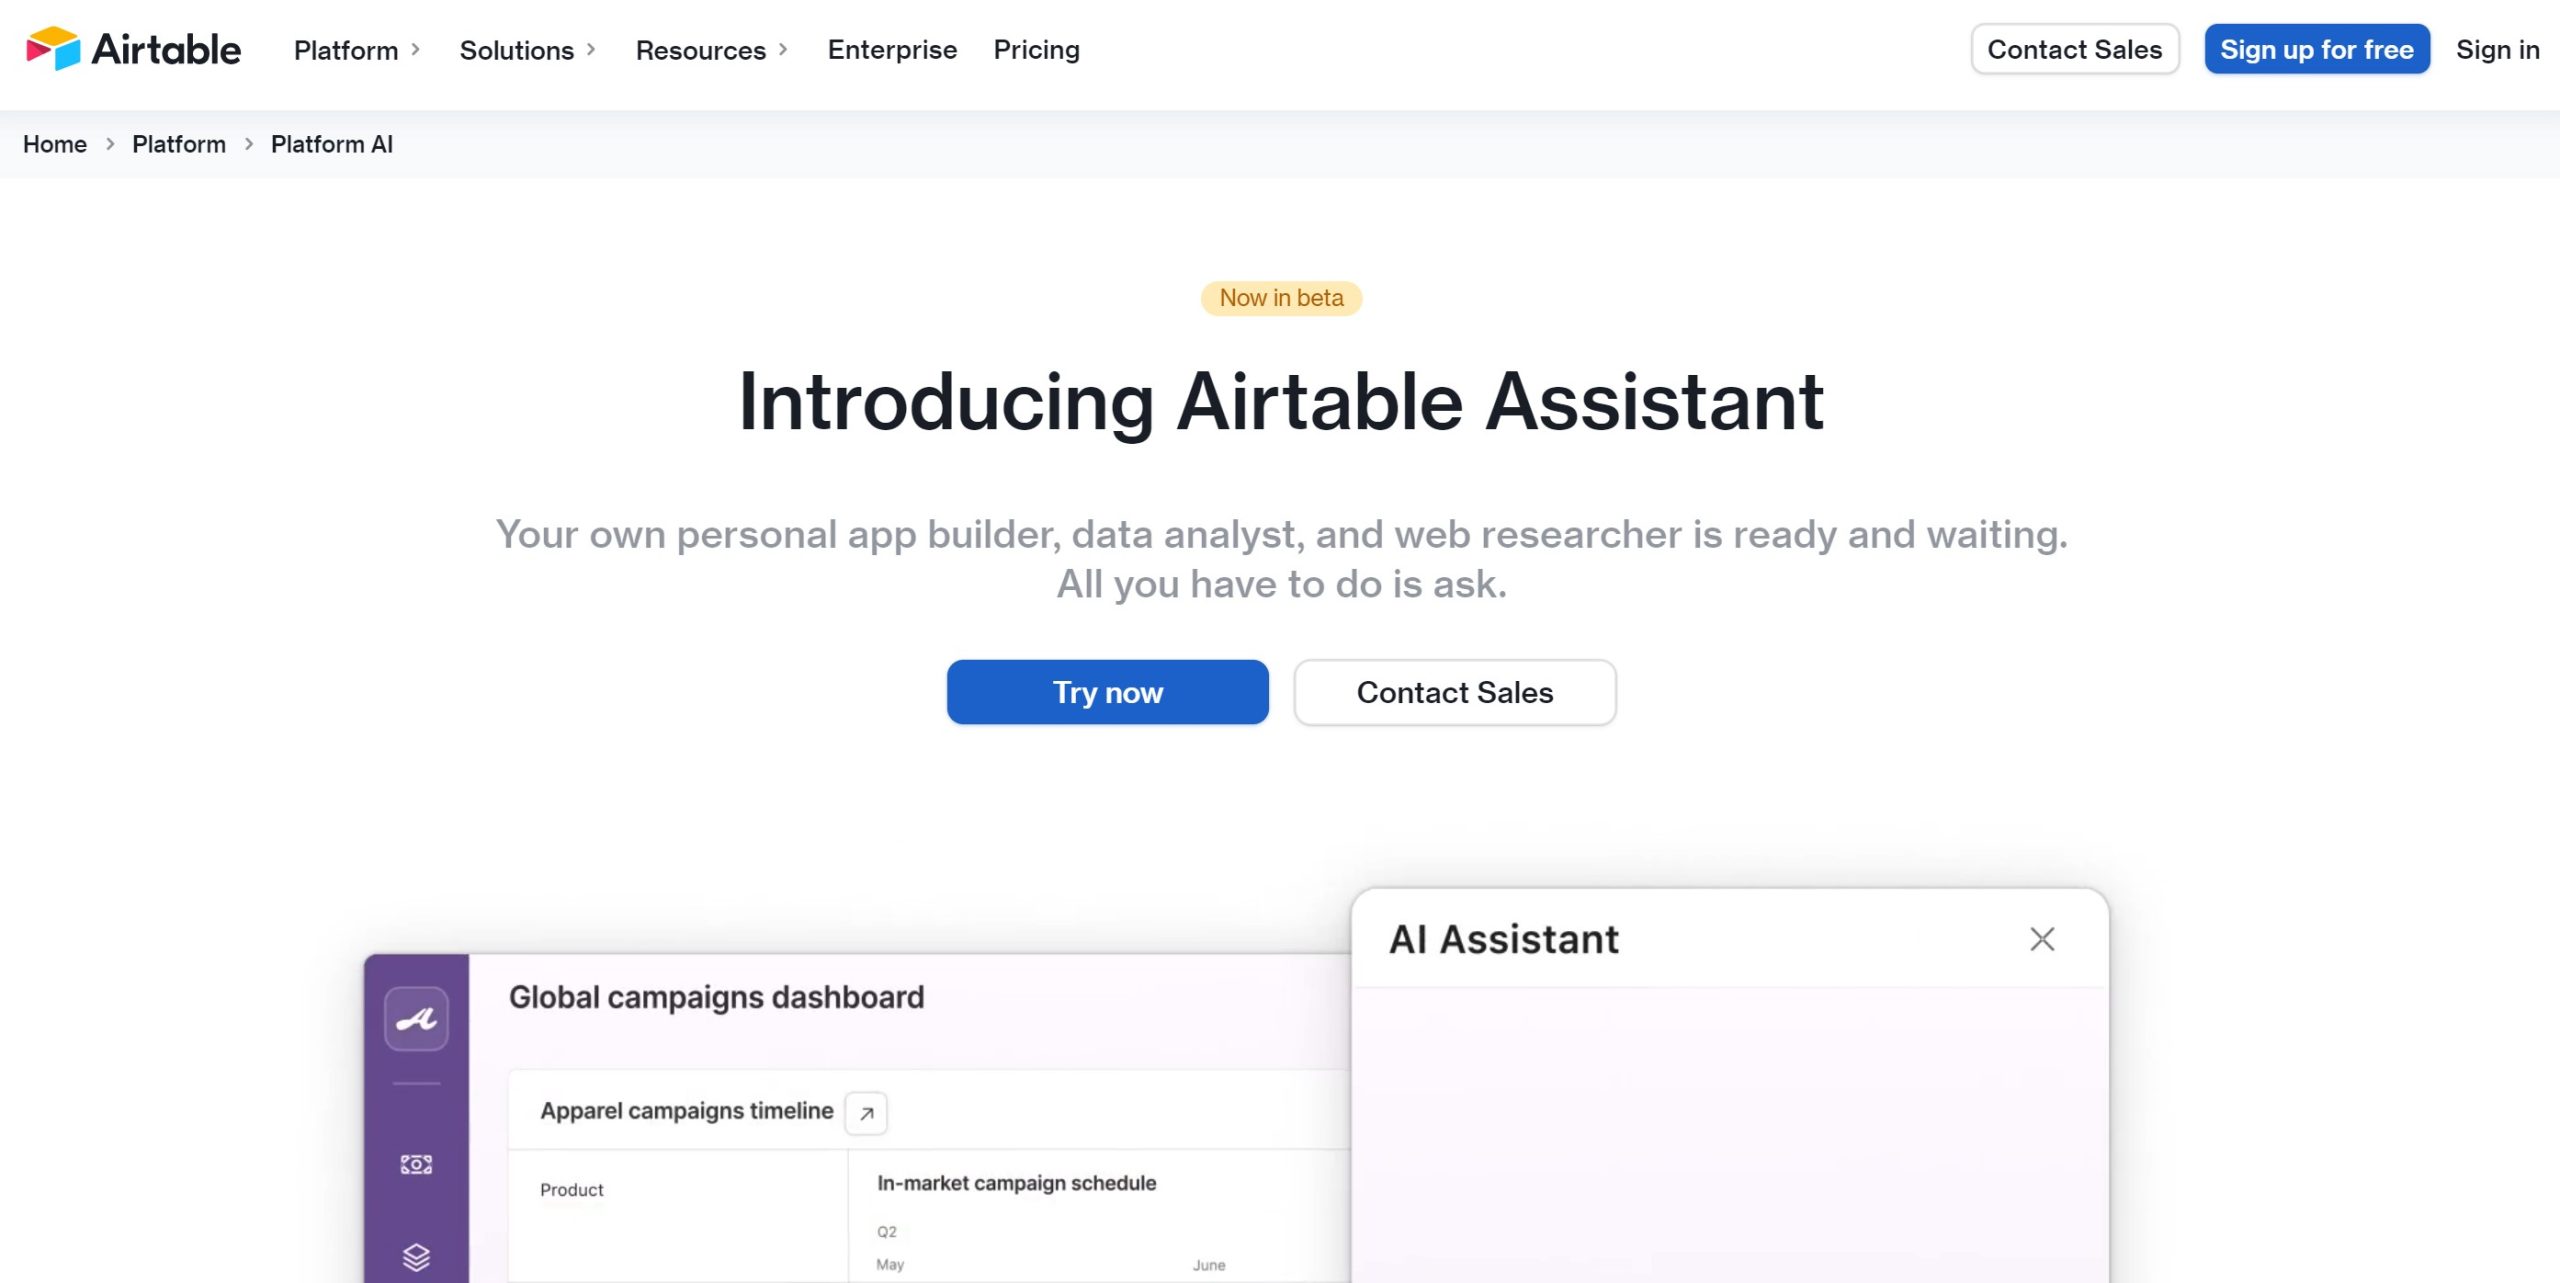Expand the Platform navigation dropdown
Screen dimensions: 2560x1283
click(x=346, y=49)
